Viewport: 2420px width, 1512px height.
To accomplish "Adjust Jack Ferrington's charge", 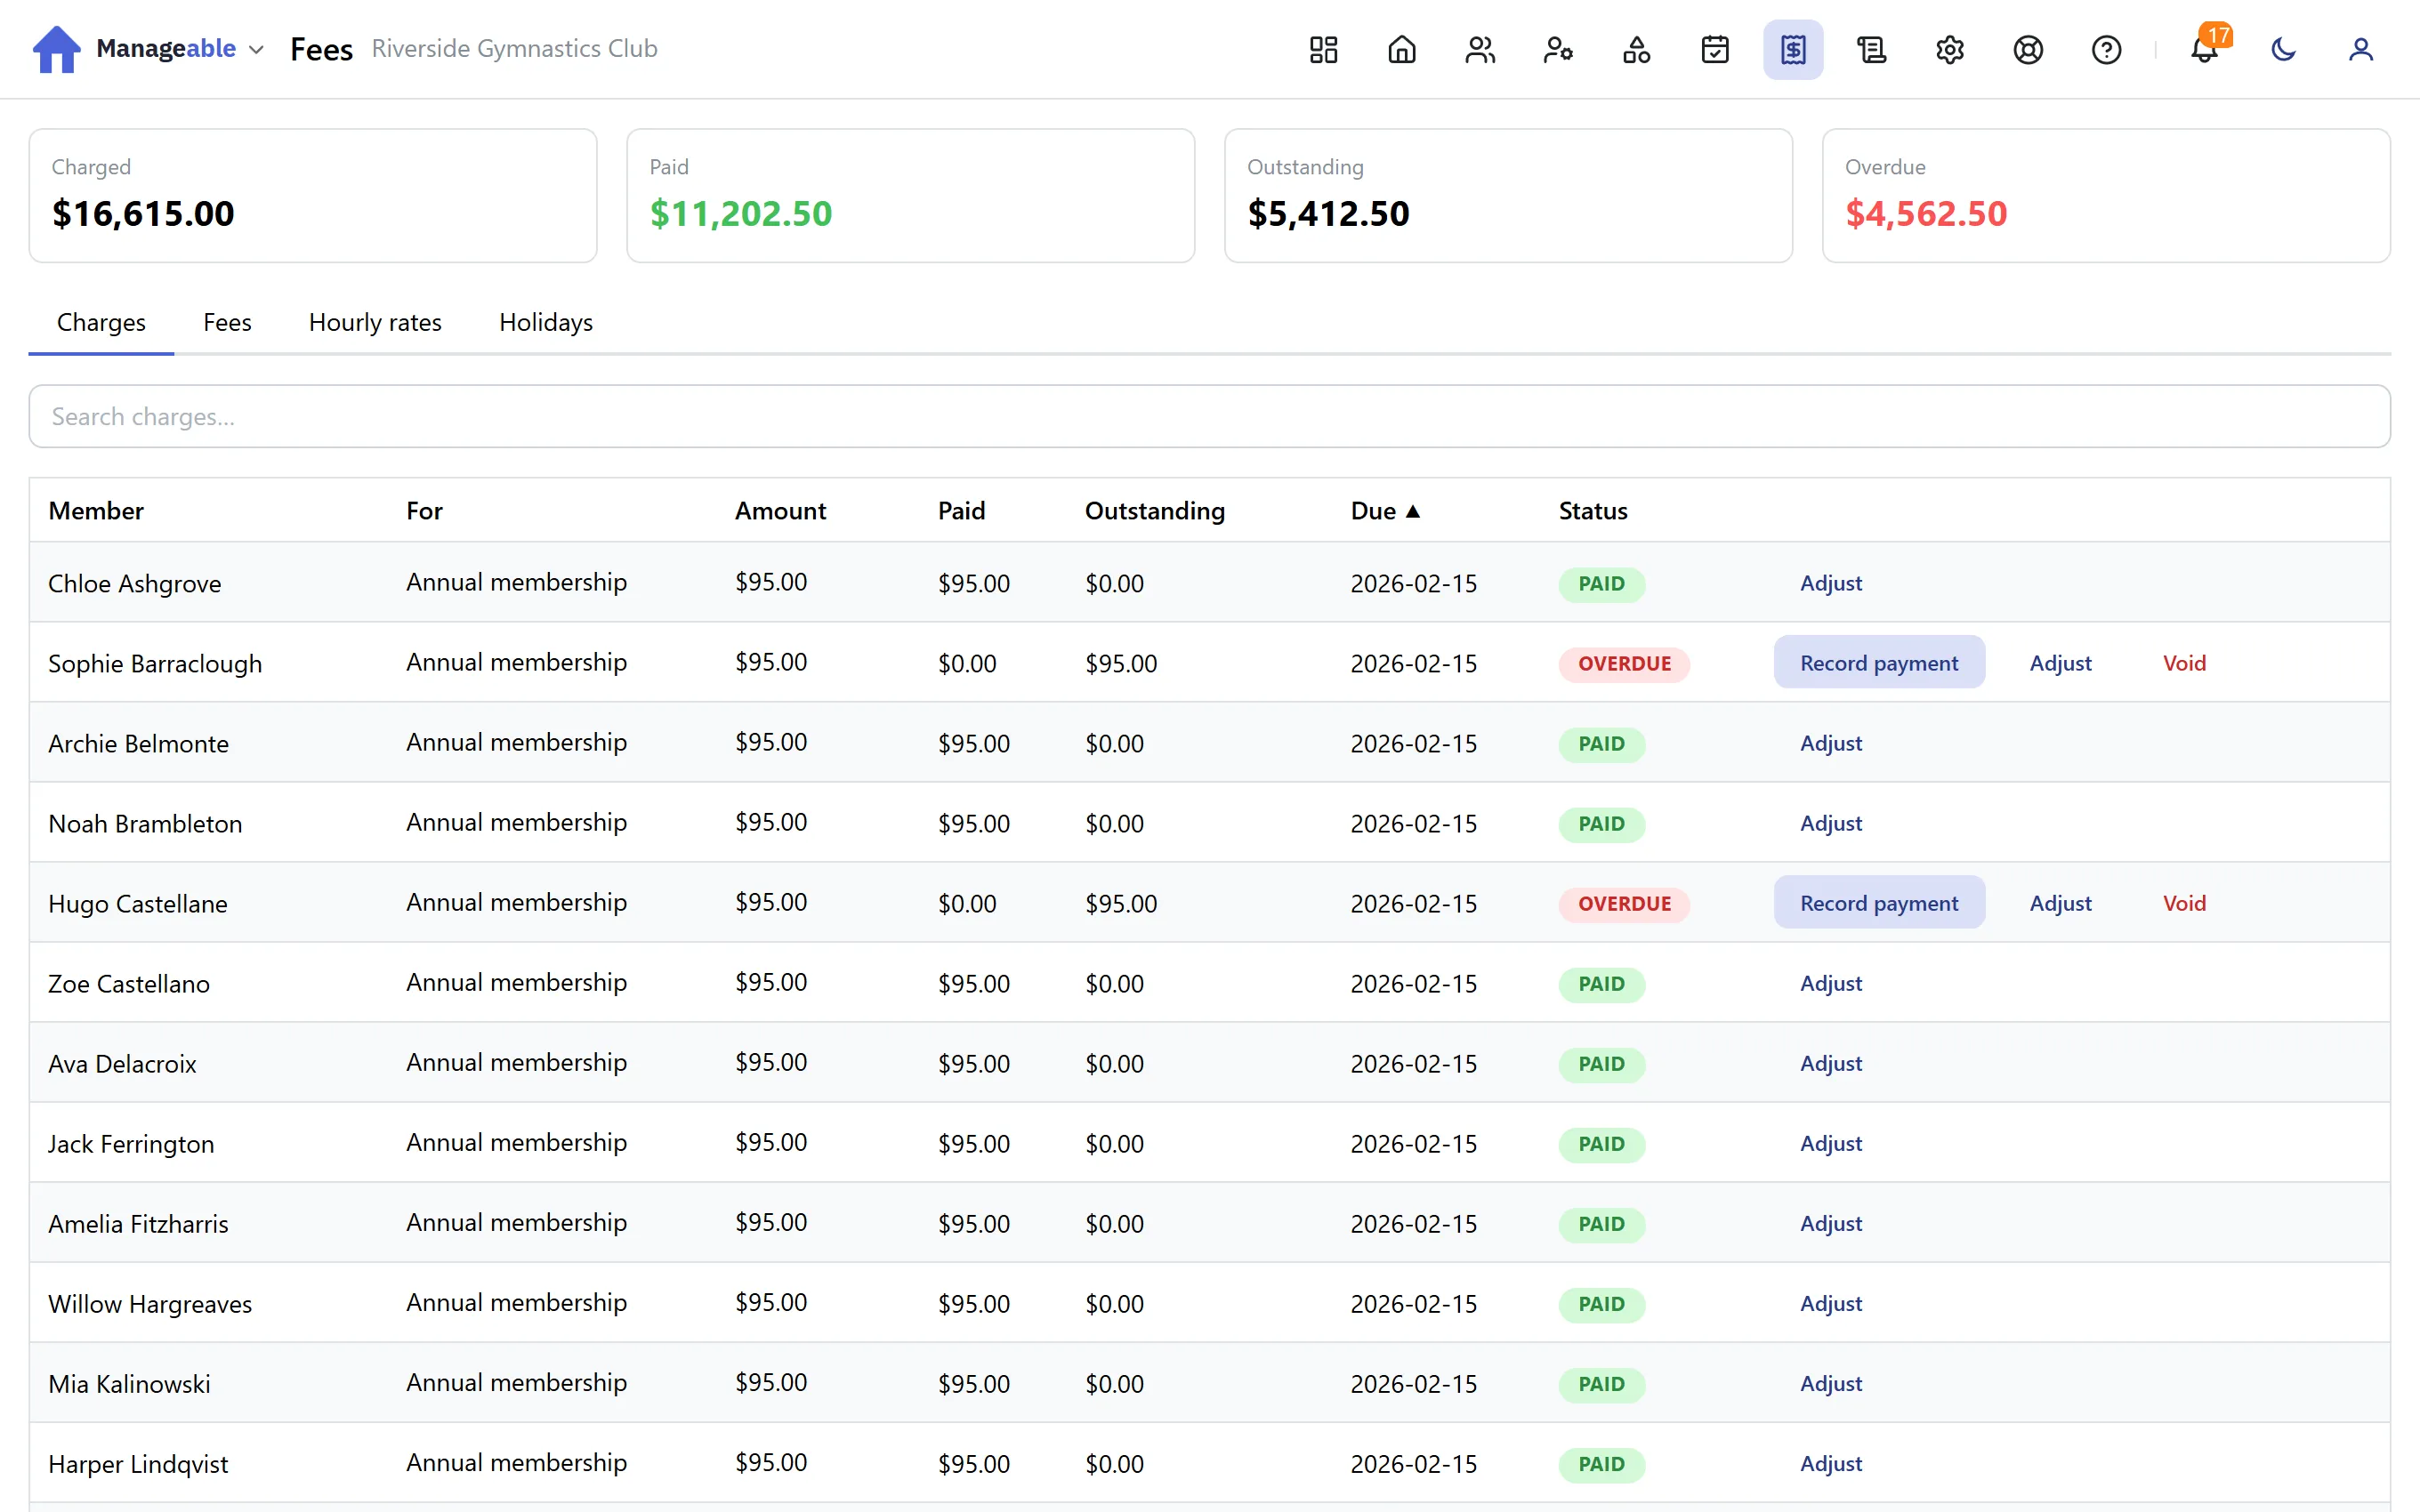I will click(x=1831, y=1143).
